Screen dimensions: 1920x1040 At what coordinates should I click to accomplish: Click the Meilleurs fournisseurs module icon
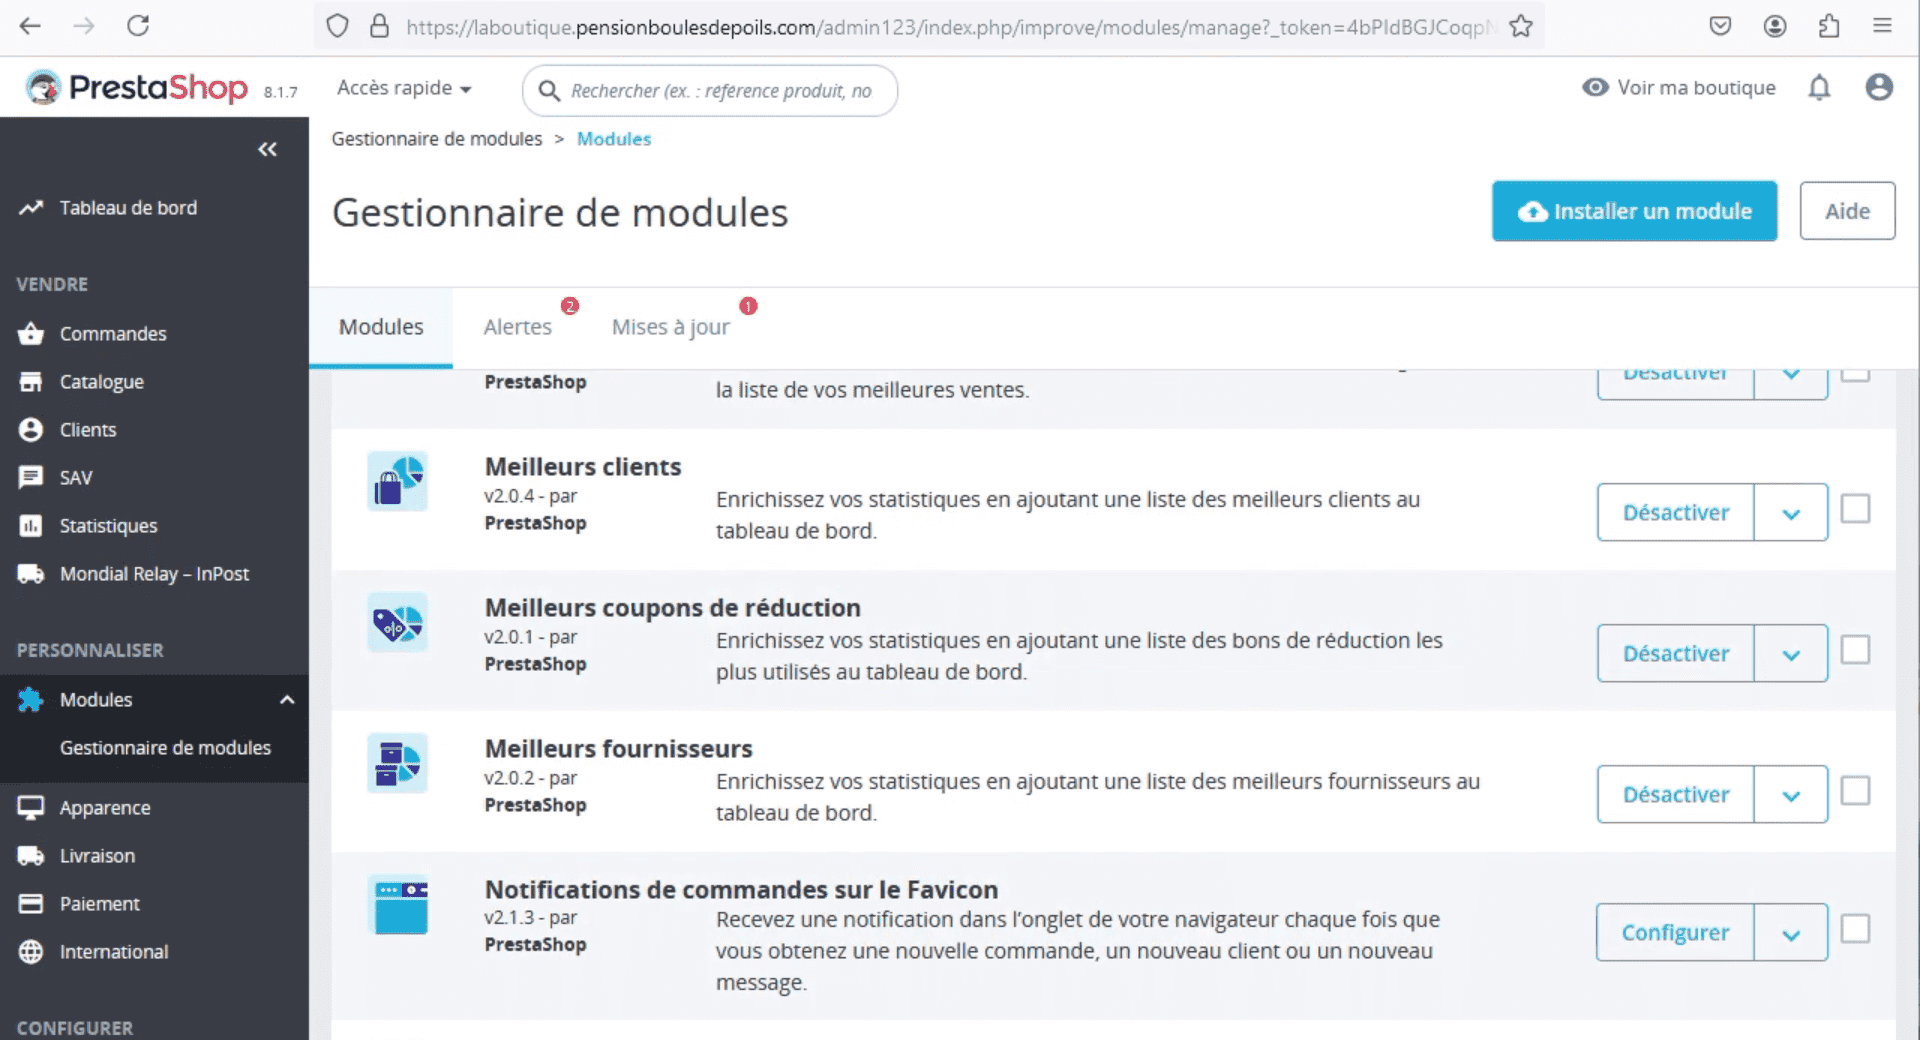pyautogui.click(x=397, y=763)
